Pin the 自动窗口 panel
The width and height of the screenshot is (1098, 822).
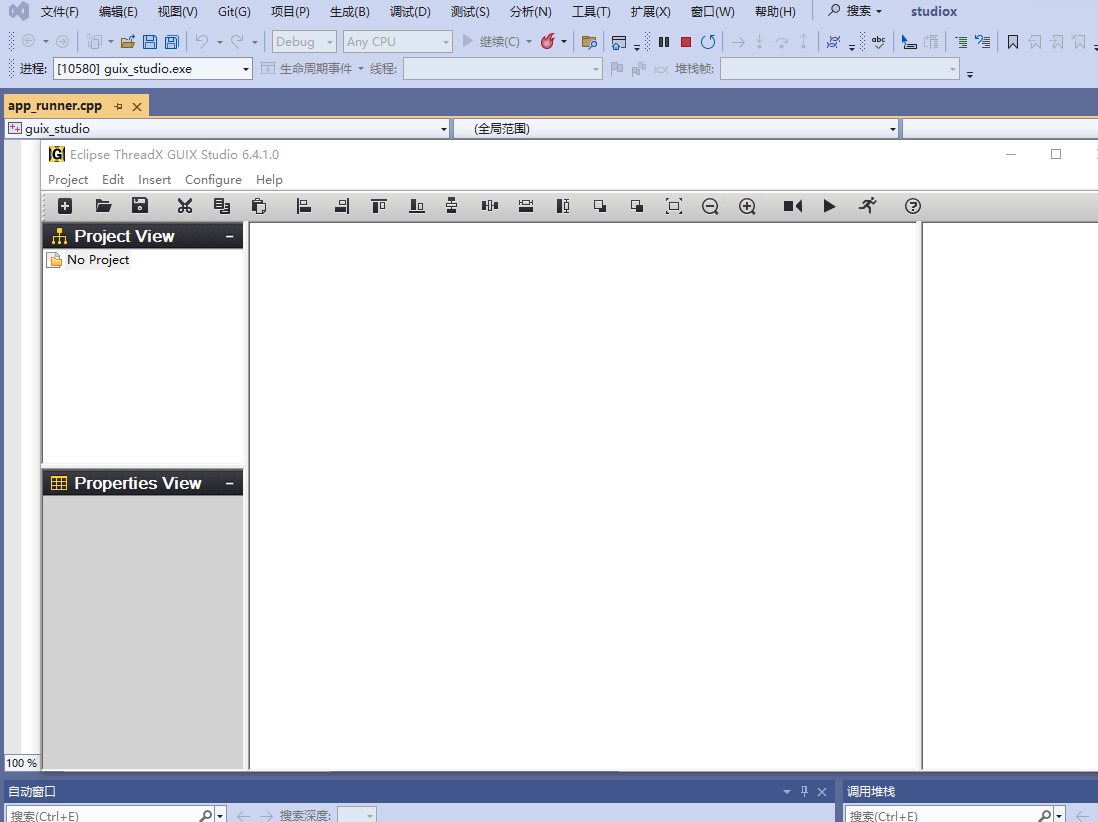804,792
